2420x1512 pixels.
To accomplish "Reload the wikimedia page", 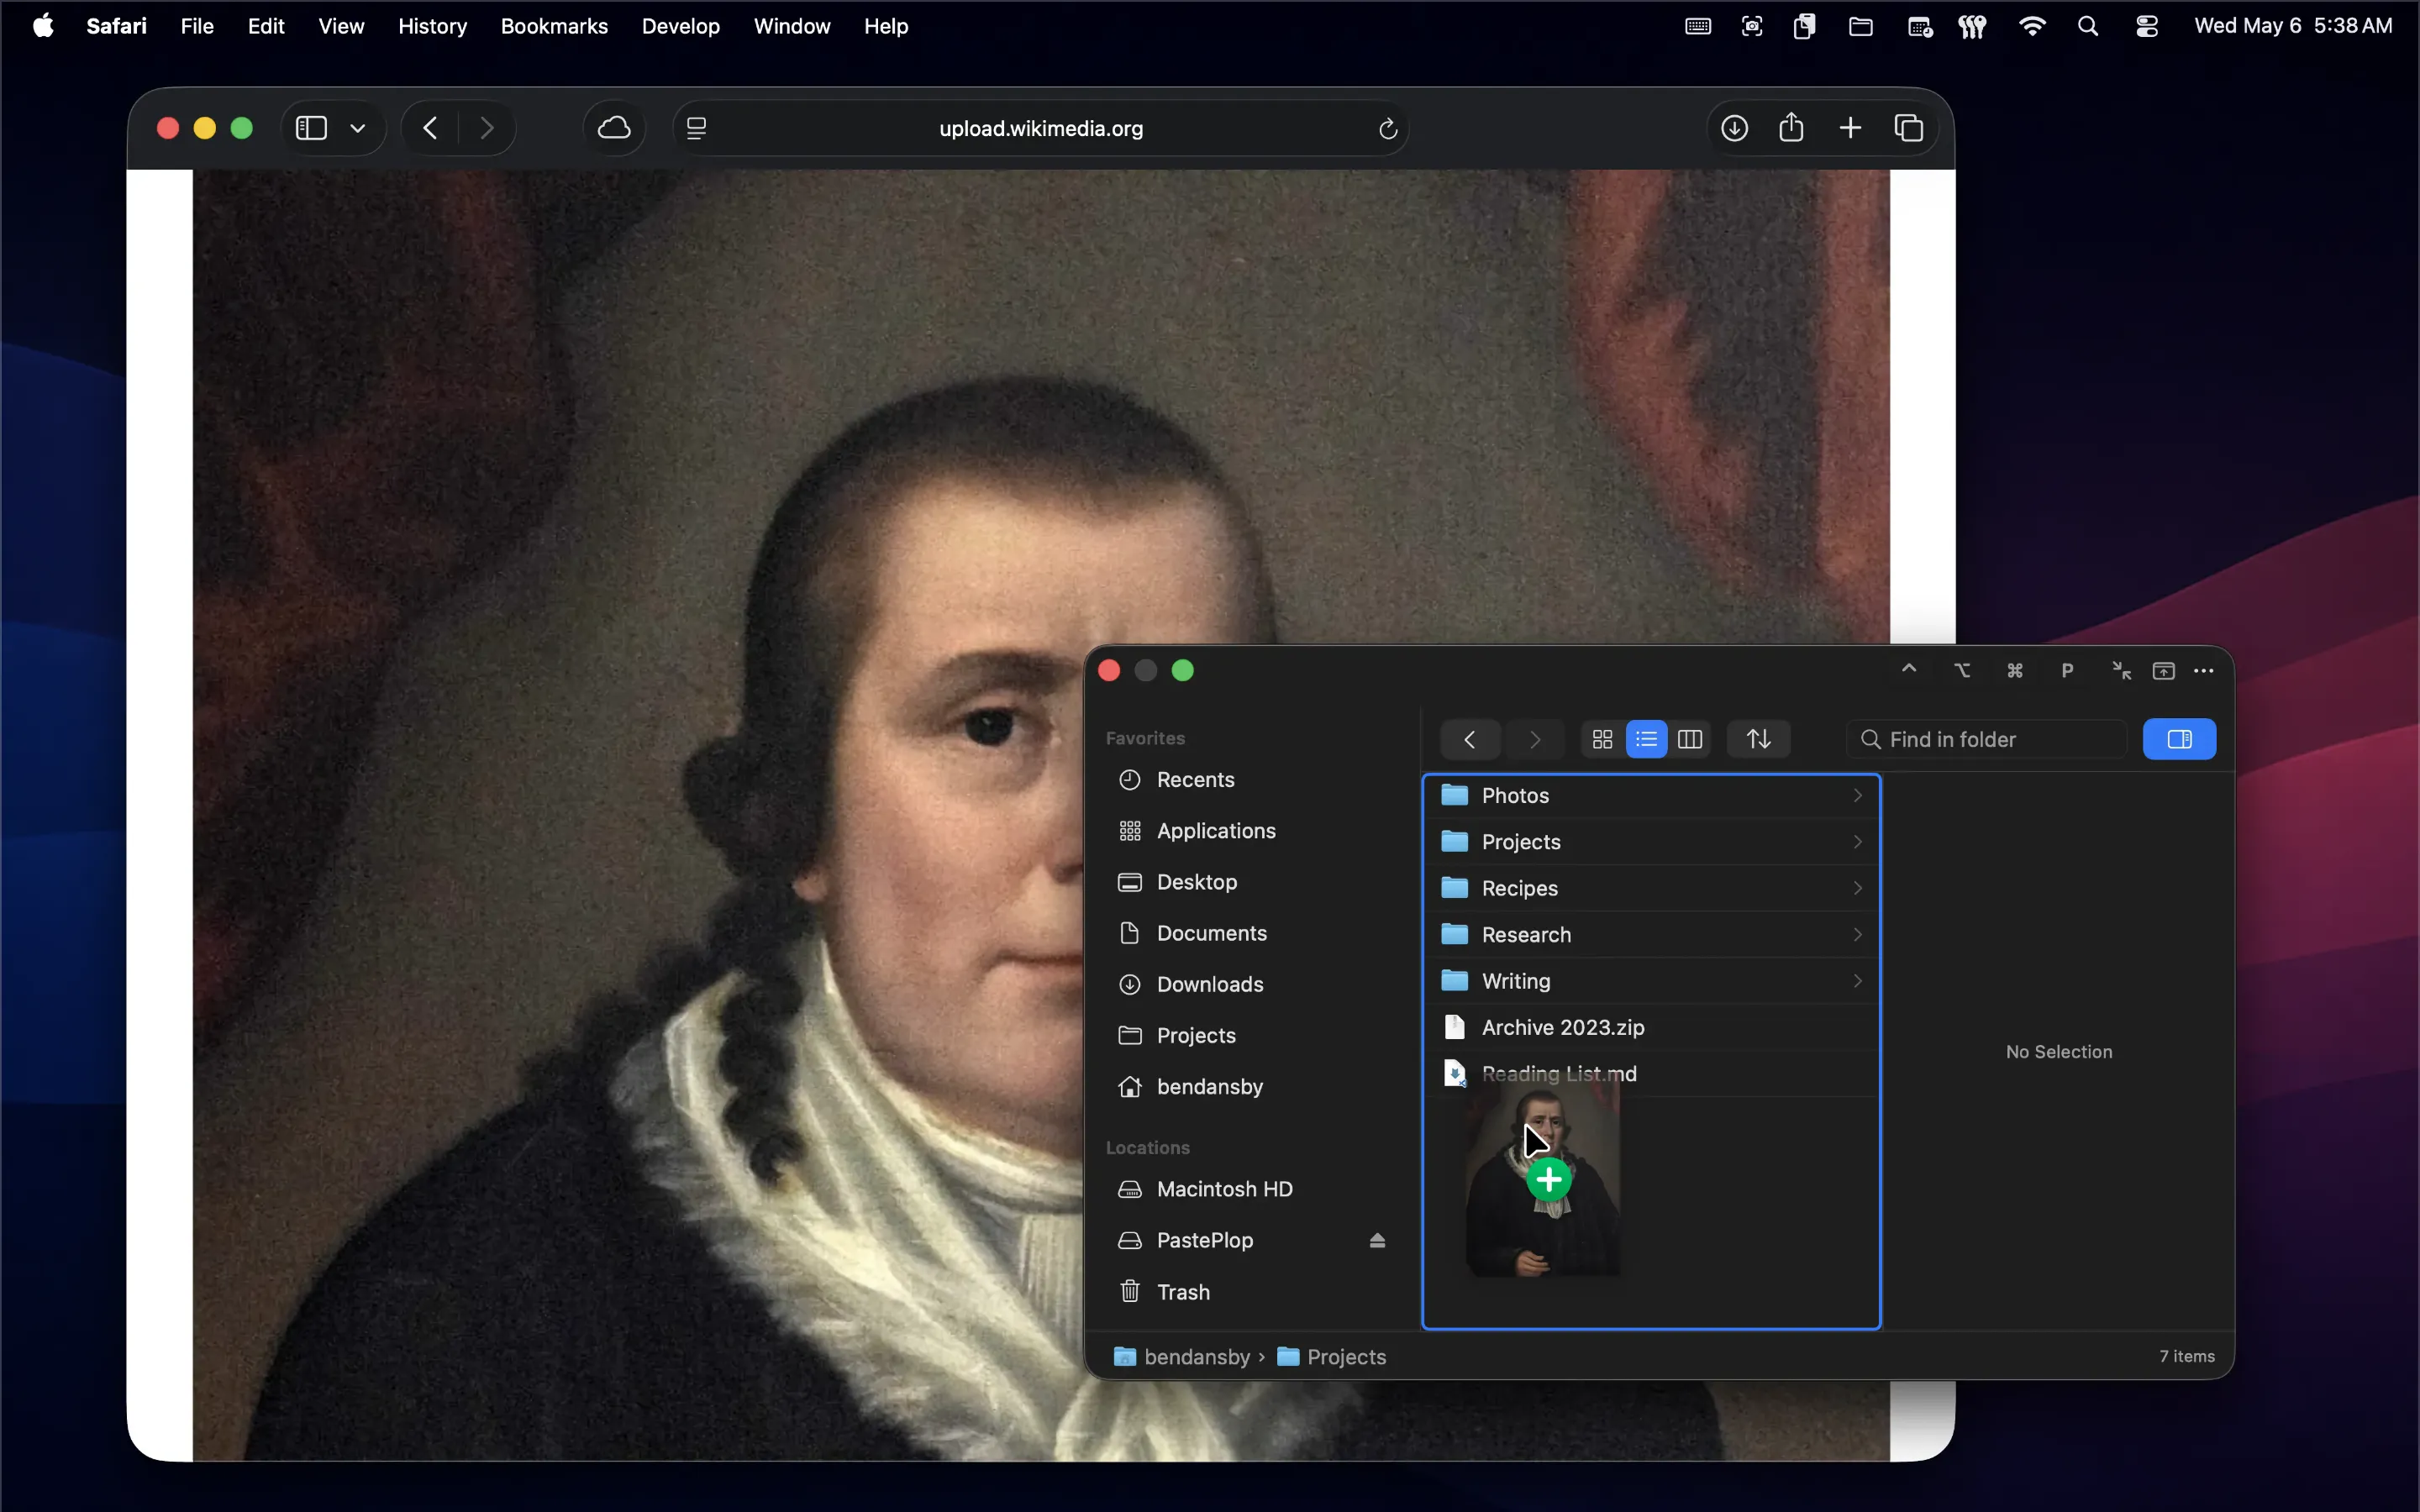I will [x=1387, y=128].
